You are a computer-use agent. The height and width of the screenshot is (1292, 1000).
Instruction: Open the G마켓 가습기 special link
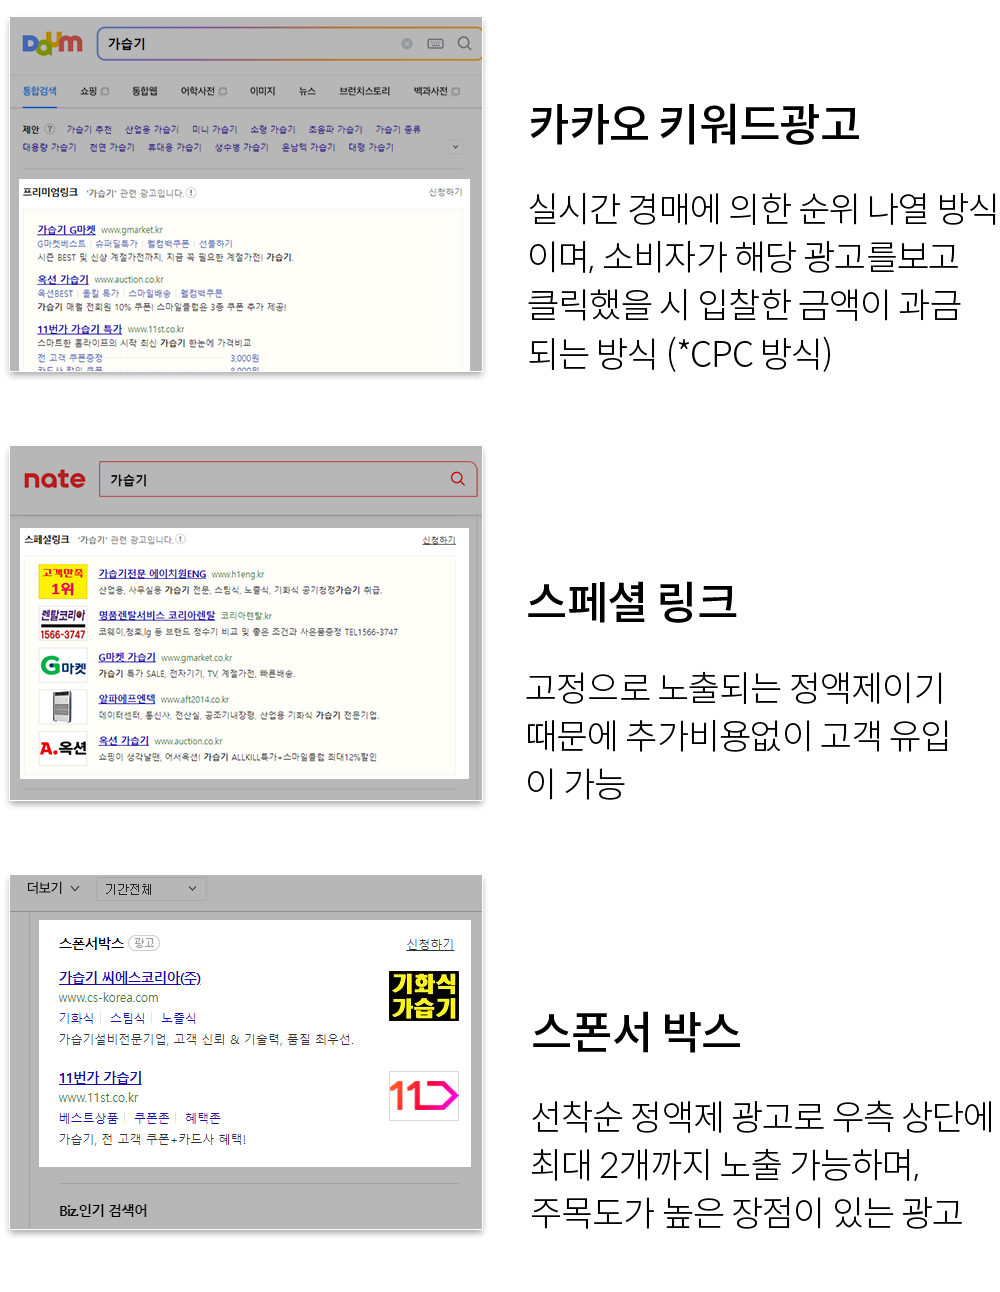point(127,658)
